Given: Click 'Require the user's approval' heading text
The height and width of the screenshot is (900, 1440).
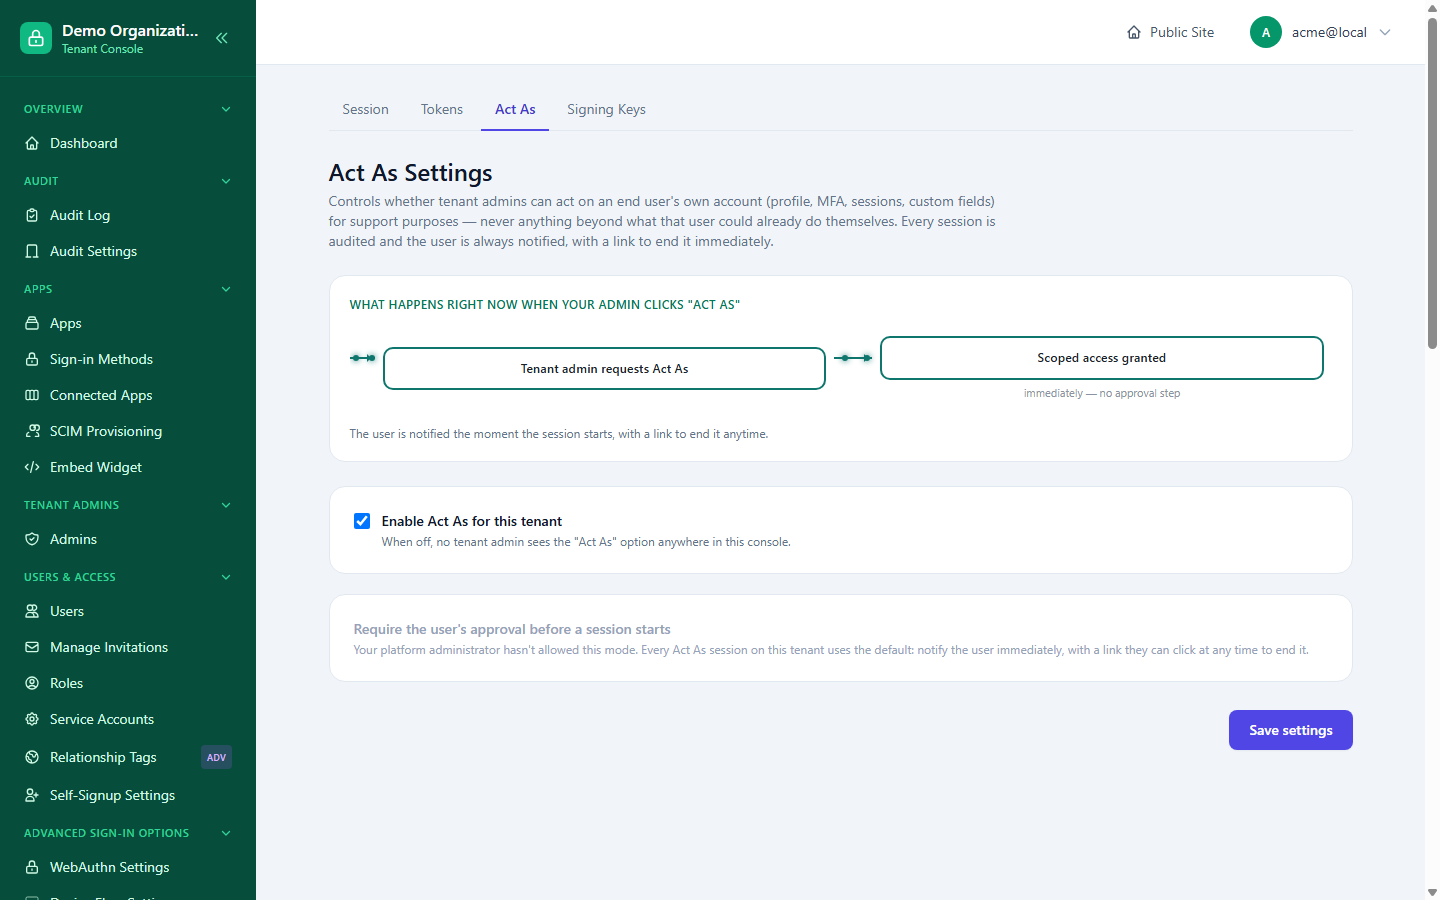Looking at the screenshot, I should pyautogui.click(x=512, y=629).
